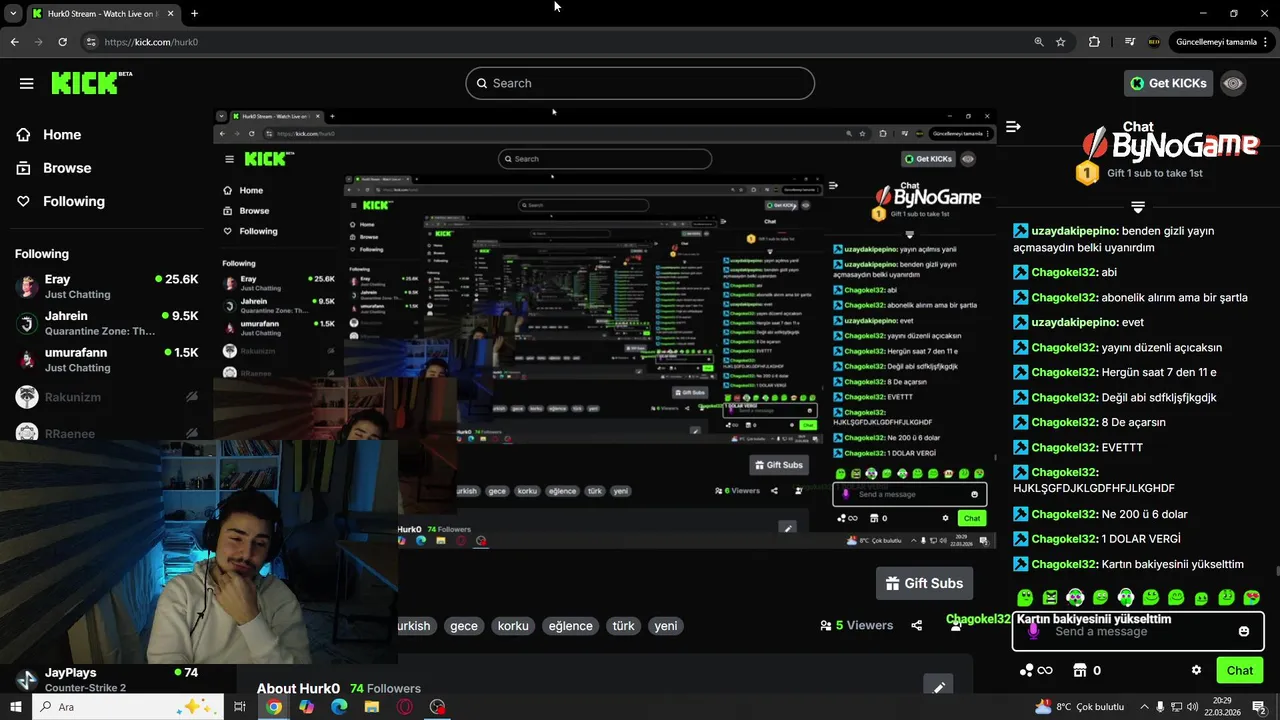1280x720 pixels.
Task: Open File Explorer from taskbar
Action: click(371, 707)
